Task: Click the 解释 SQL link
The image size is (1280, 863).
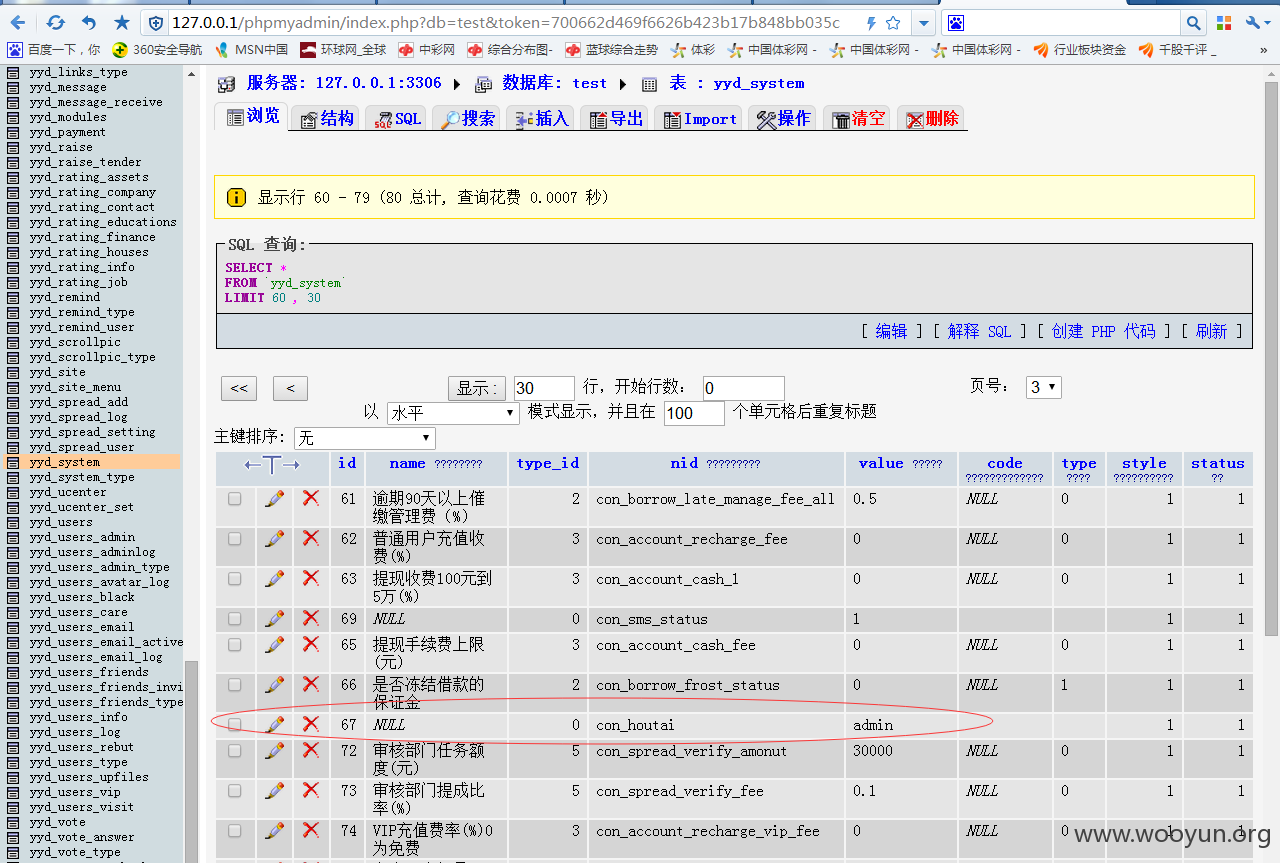Action: [980, 331]
